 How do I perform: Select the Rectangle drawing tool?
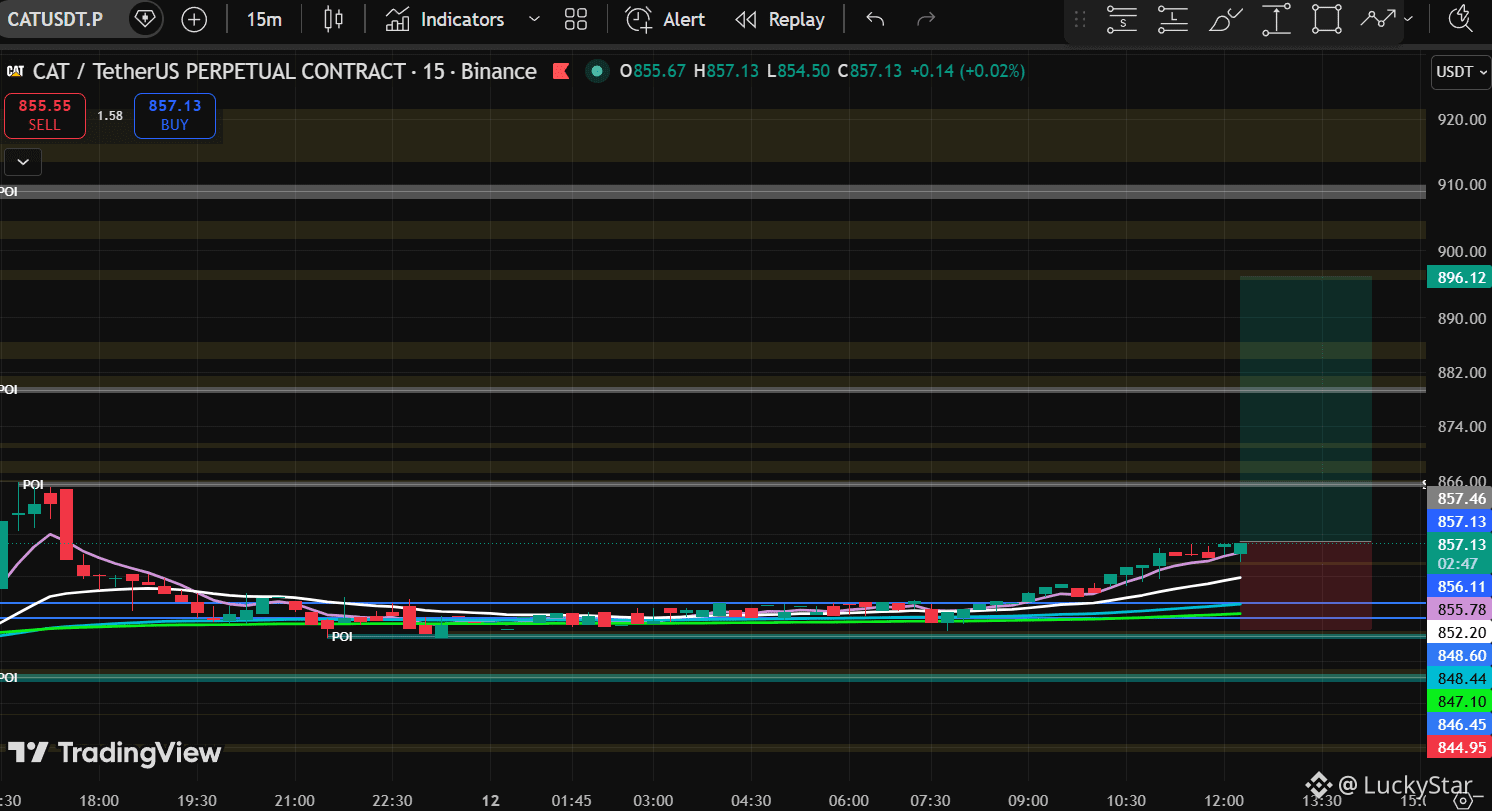point(1326,19)
